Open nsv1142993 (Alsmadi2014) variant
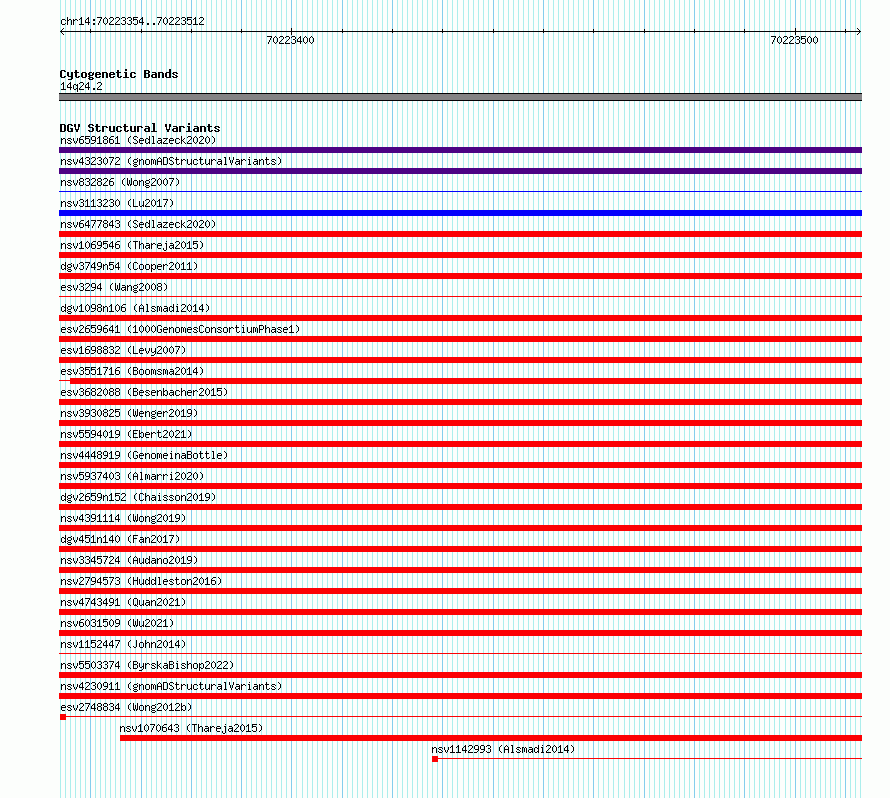This screenshot has width=890, height=798. pos(503,749)
